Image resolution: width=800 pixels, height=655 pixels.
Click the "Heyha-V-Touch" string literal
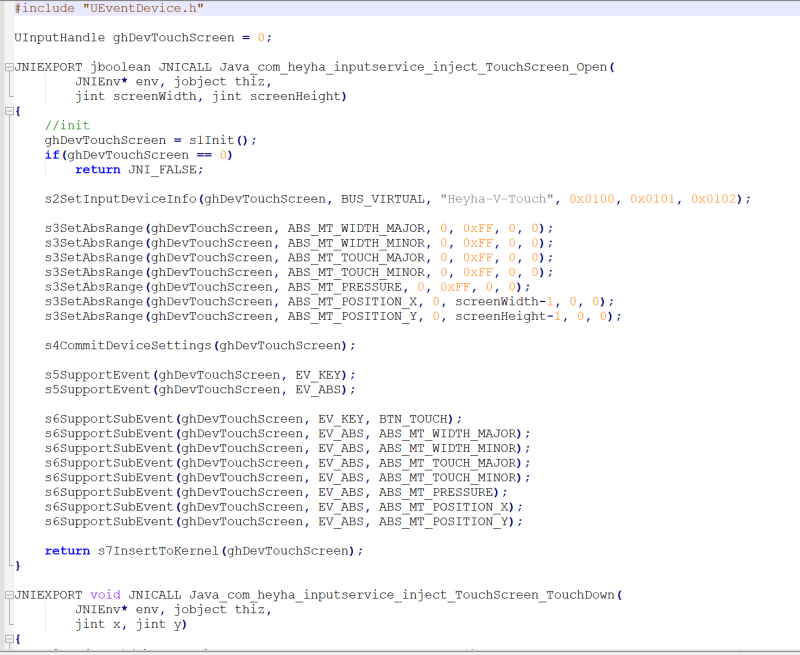click(497, 199)
